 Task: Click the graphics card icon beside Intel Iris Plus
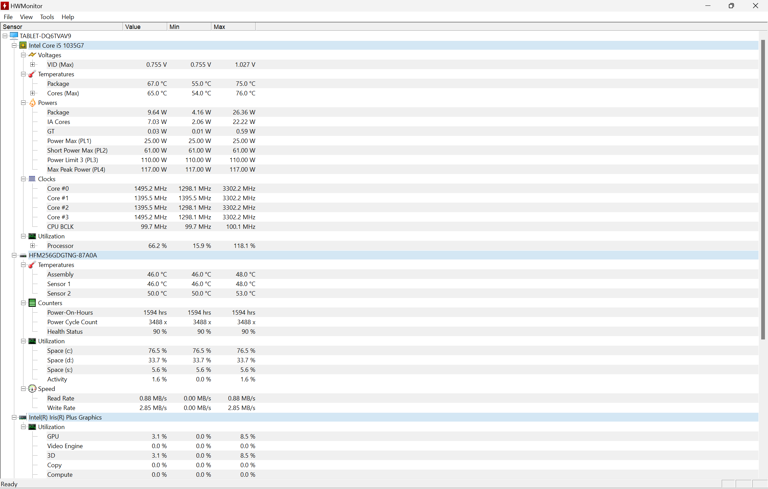pyautogui.click(x=23, y=417)
